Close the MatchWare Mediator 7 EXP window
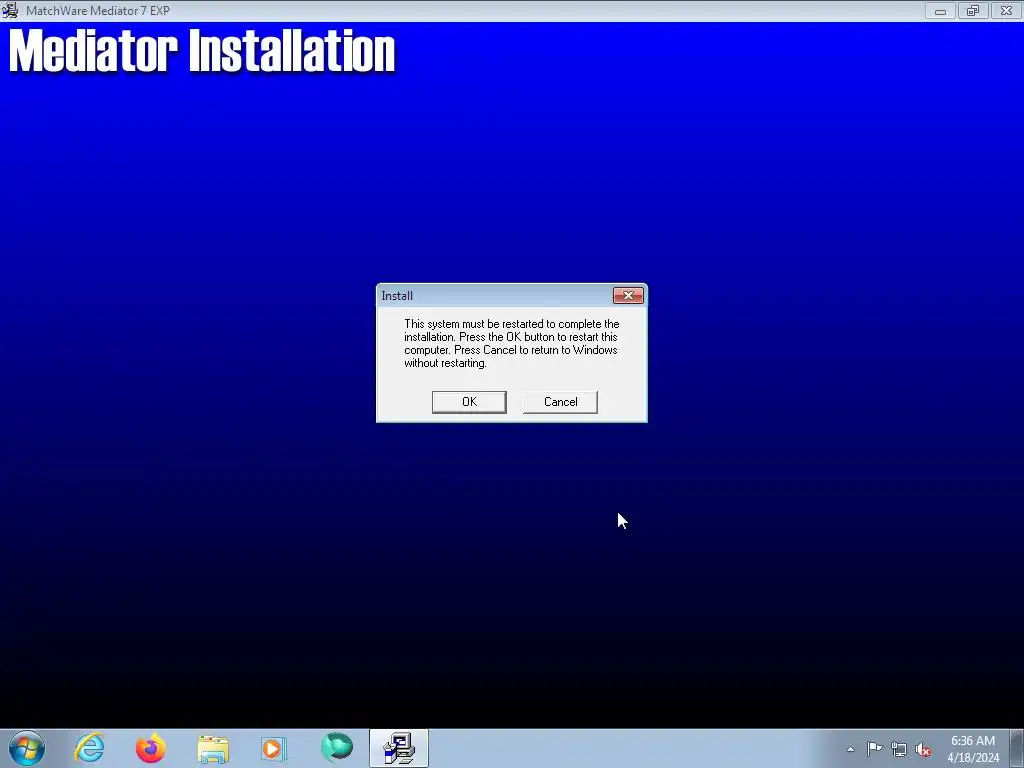The height and width of the screenshot is (768, 1024). pos(1006,10)
